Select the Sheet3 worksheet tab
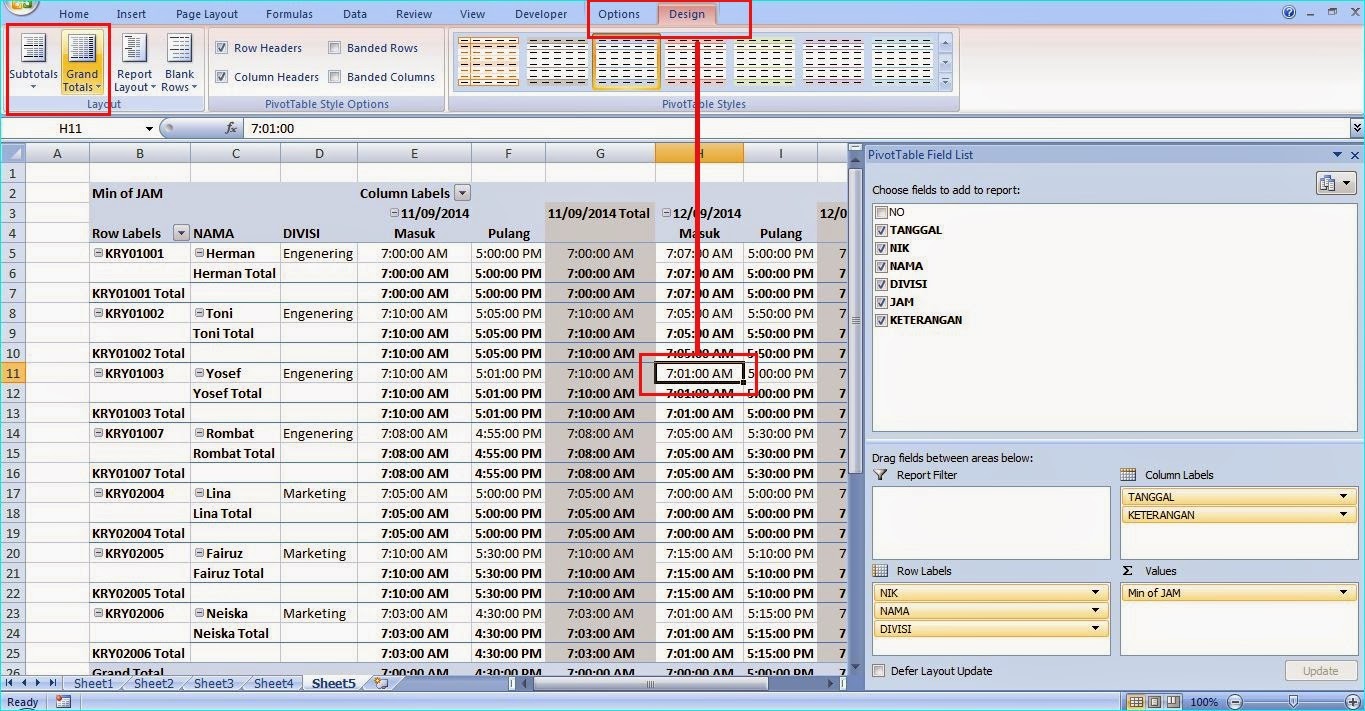Viewport: 1365px width, 711px height. click(212, 683)
